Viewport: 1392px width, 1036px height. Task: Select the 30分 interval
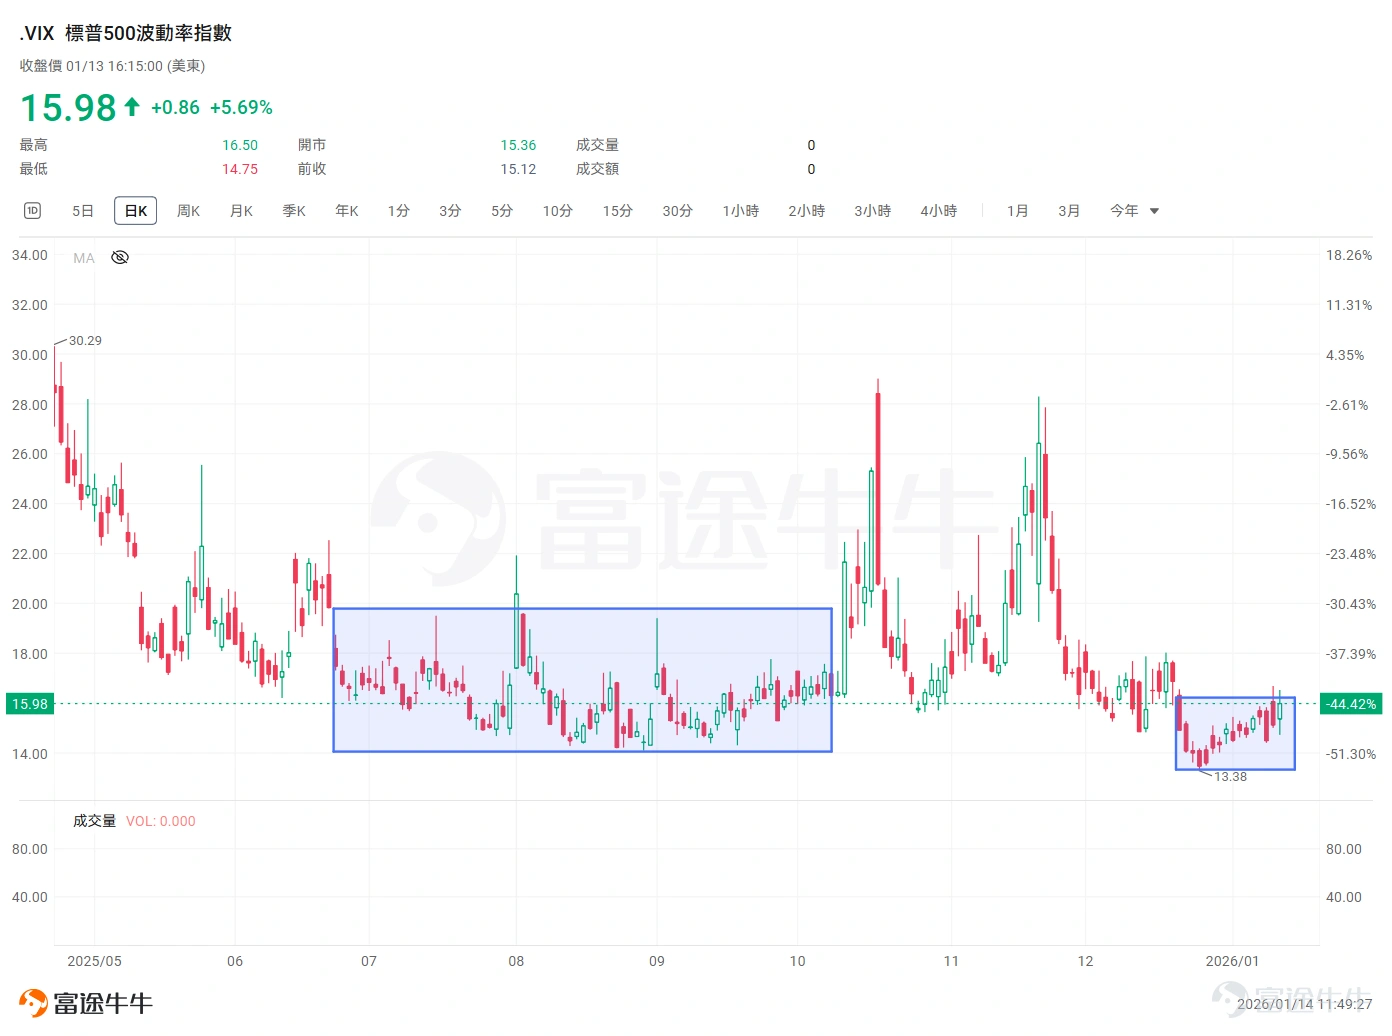(678, 211)
